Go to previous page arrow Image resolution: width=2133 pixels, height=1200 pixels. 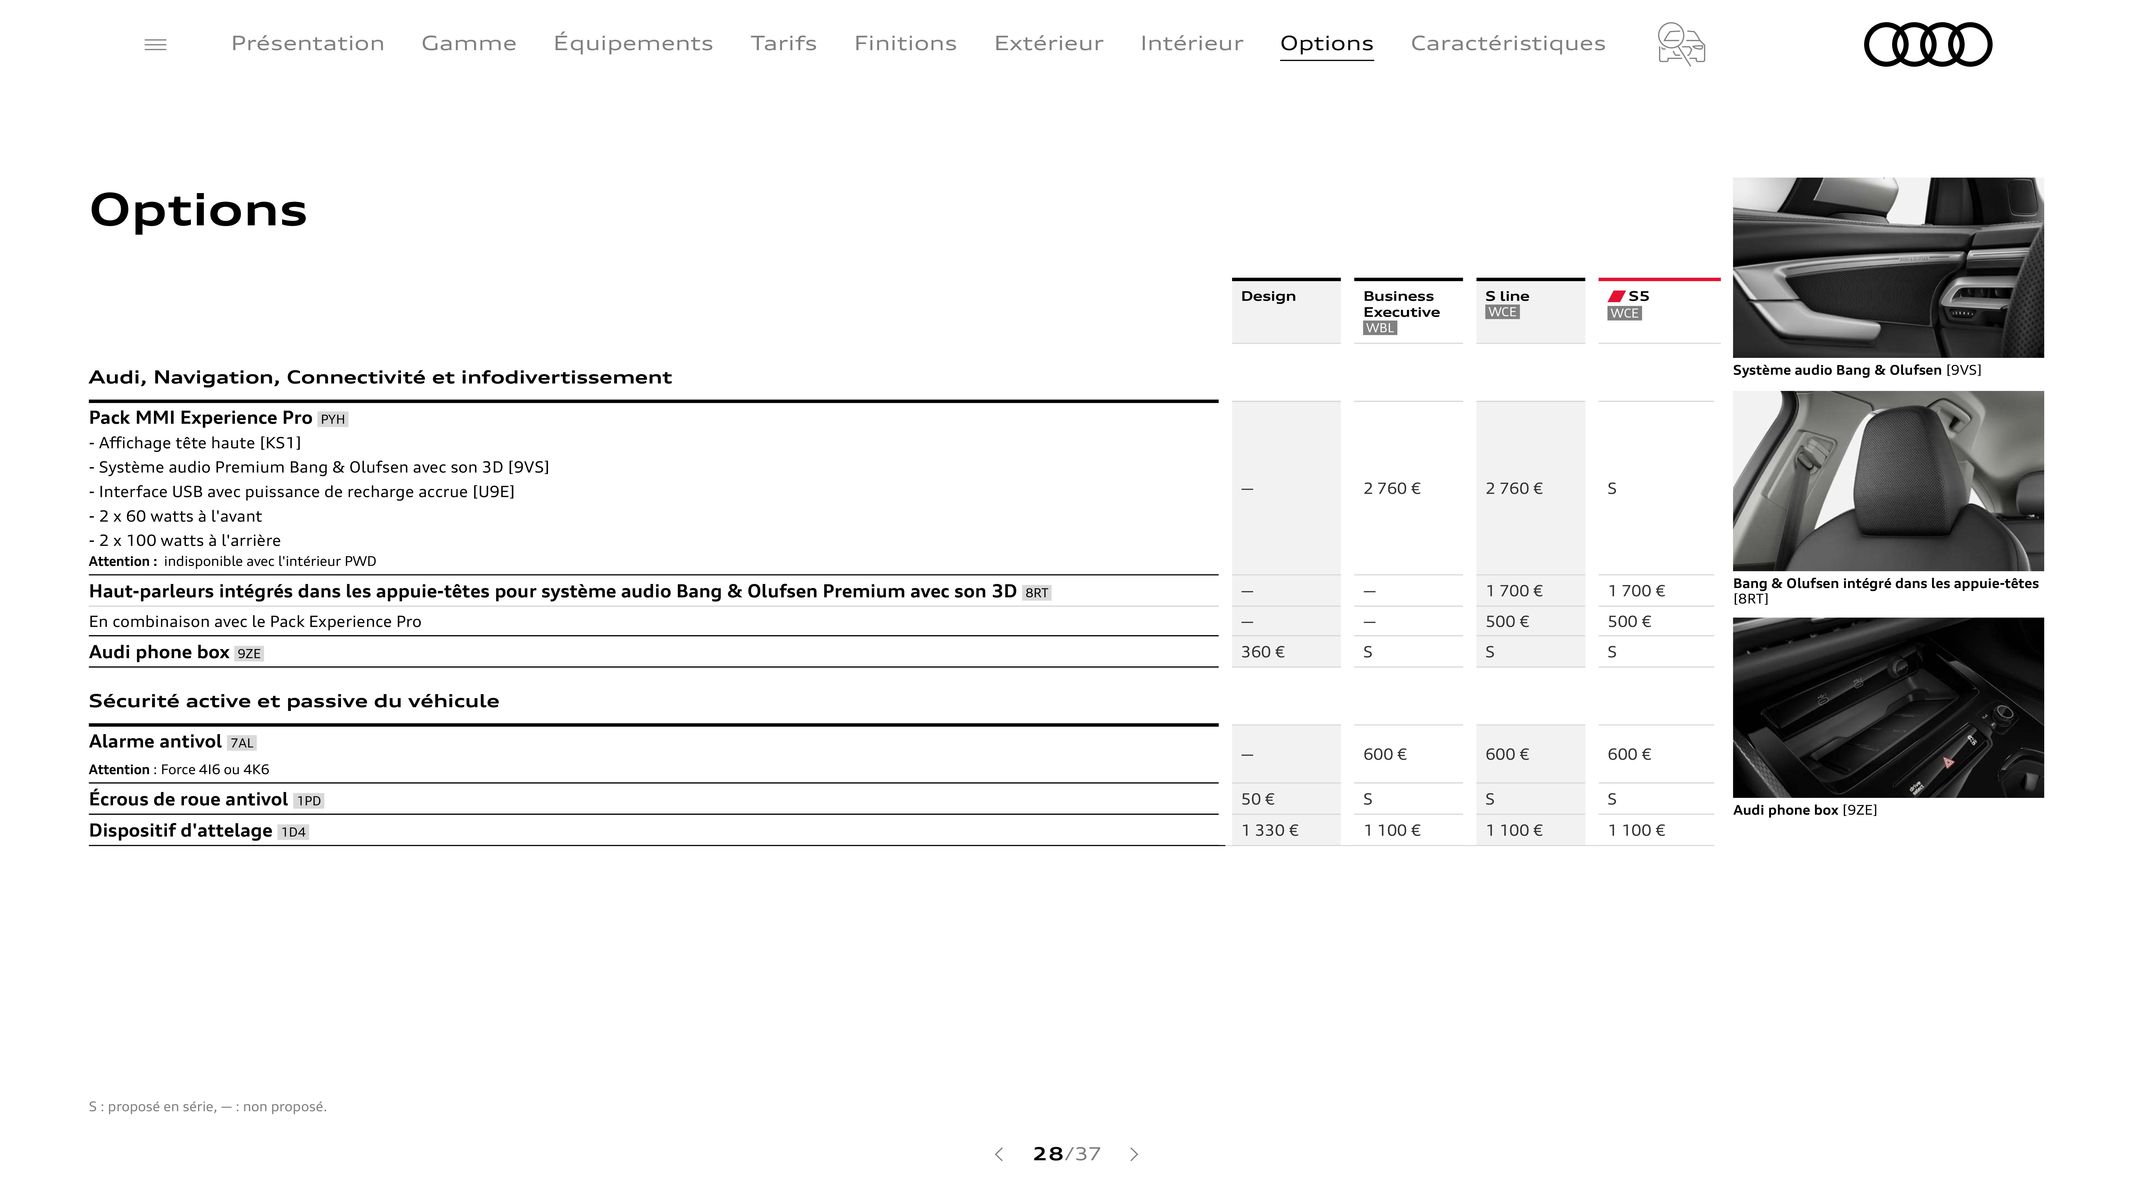[x=998, y=1154]
